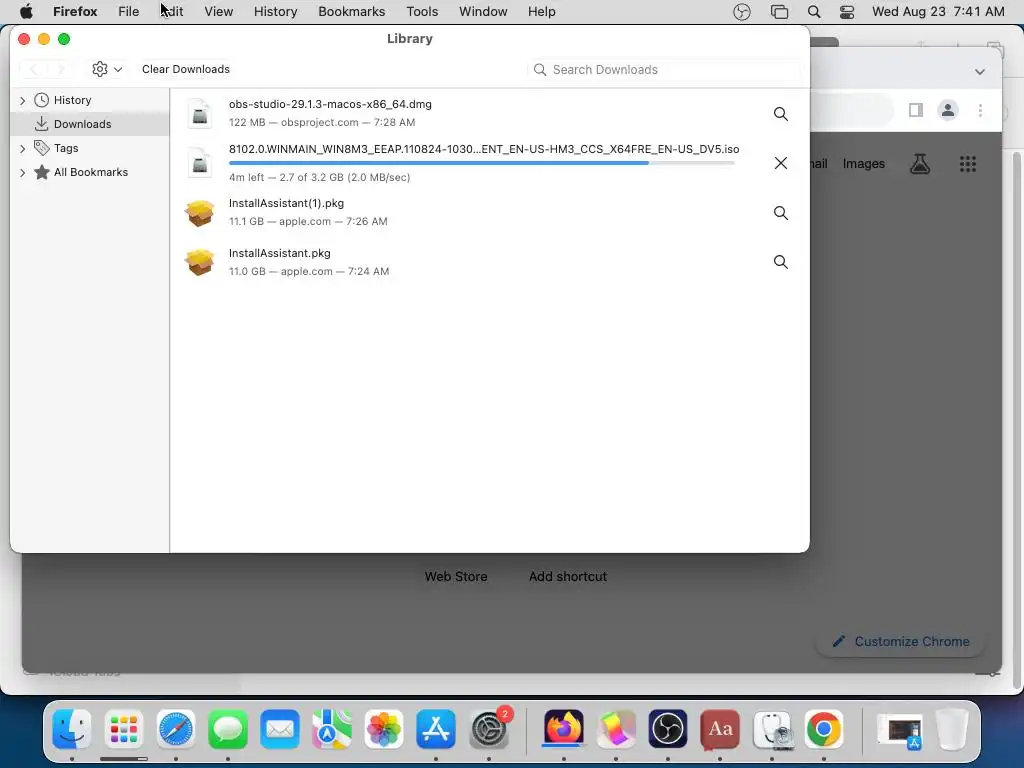Click the obs-studio dmg file icon
This screenshot has height=768, width=1024.
click(200, 114)
